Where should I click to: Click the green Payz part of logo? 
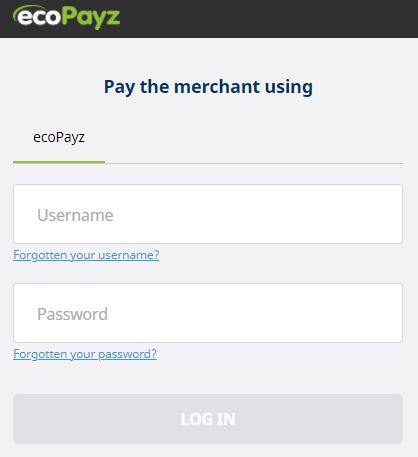[x=91, y=18]
